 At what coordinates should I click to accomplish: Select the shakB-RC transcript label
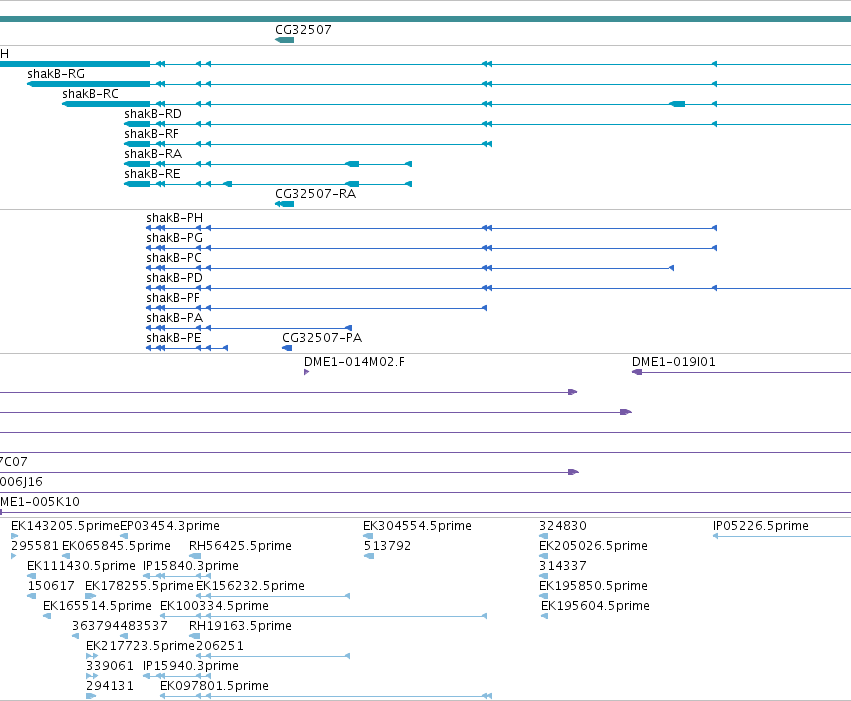tap(90, 94)
